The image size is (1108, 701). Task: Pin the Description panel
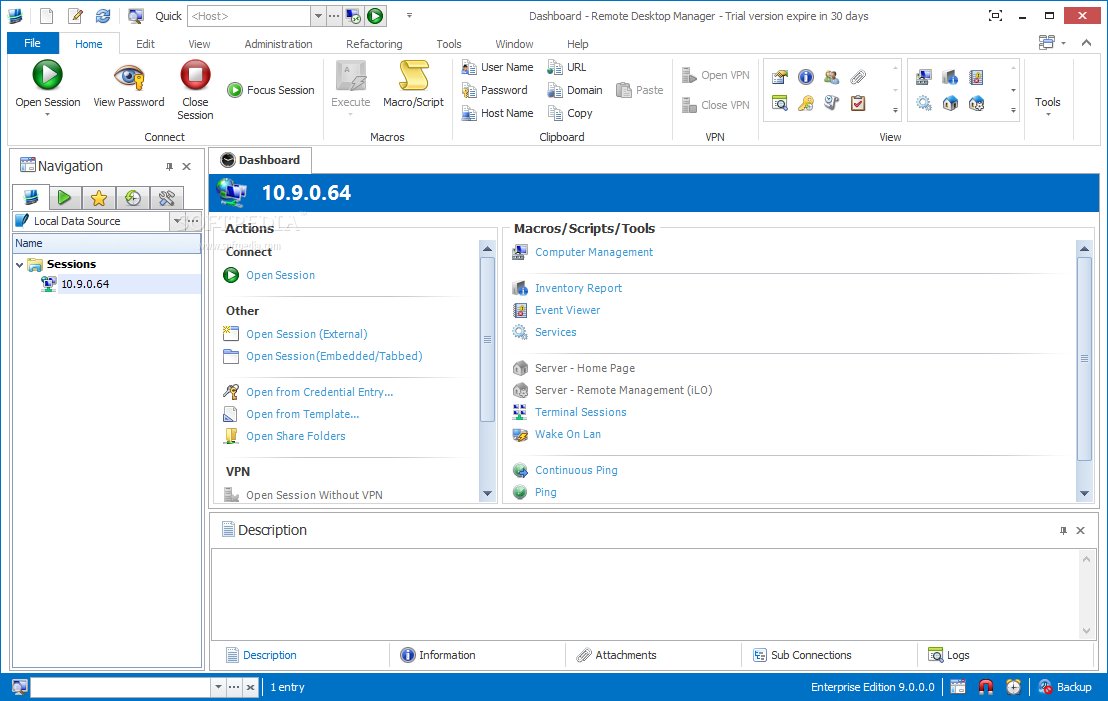[x=1063, y=531]
